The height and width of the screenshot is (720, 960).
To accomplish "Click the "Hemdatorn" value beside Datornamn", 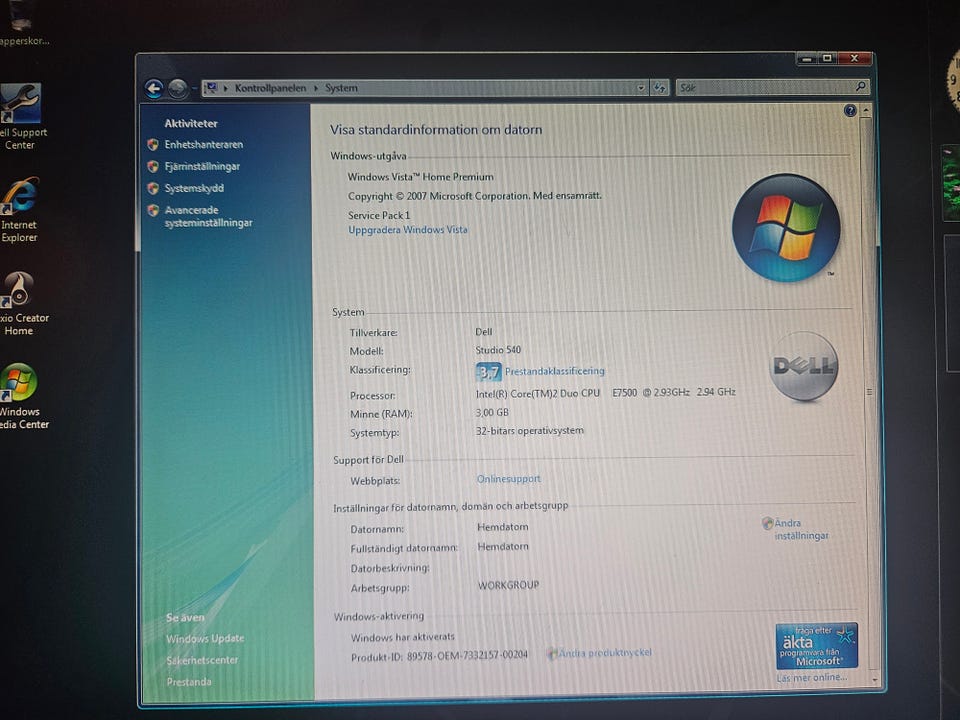I will pyautogui.click(x=503, y=527).
